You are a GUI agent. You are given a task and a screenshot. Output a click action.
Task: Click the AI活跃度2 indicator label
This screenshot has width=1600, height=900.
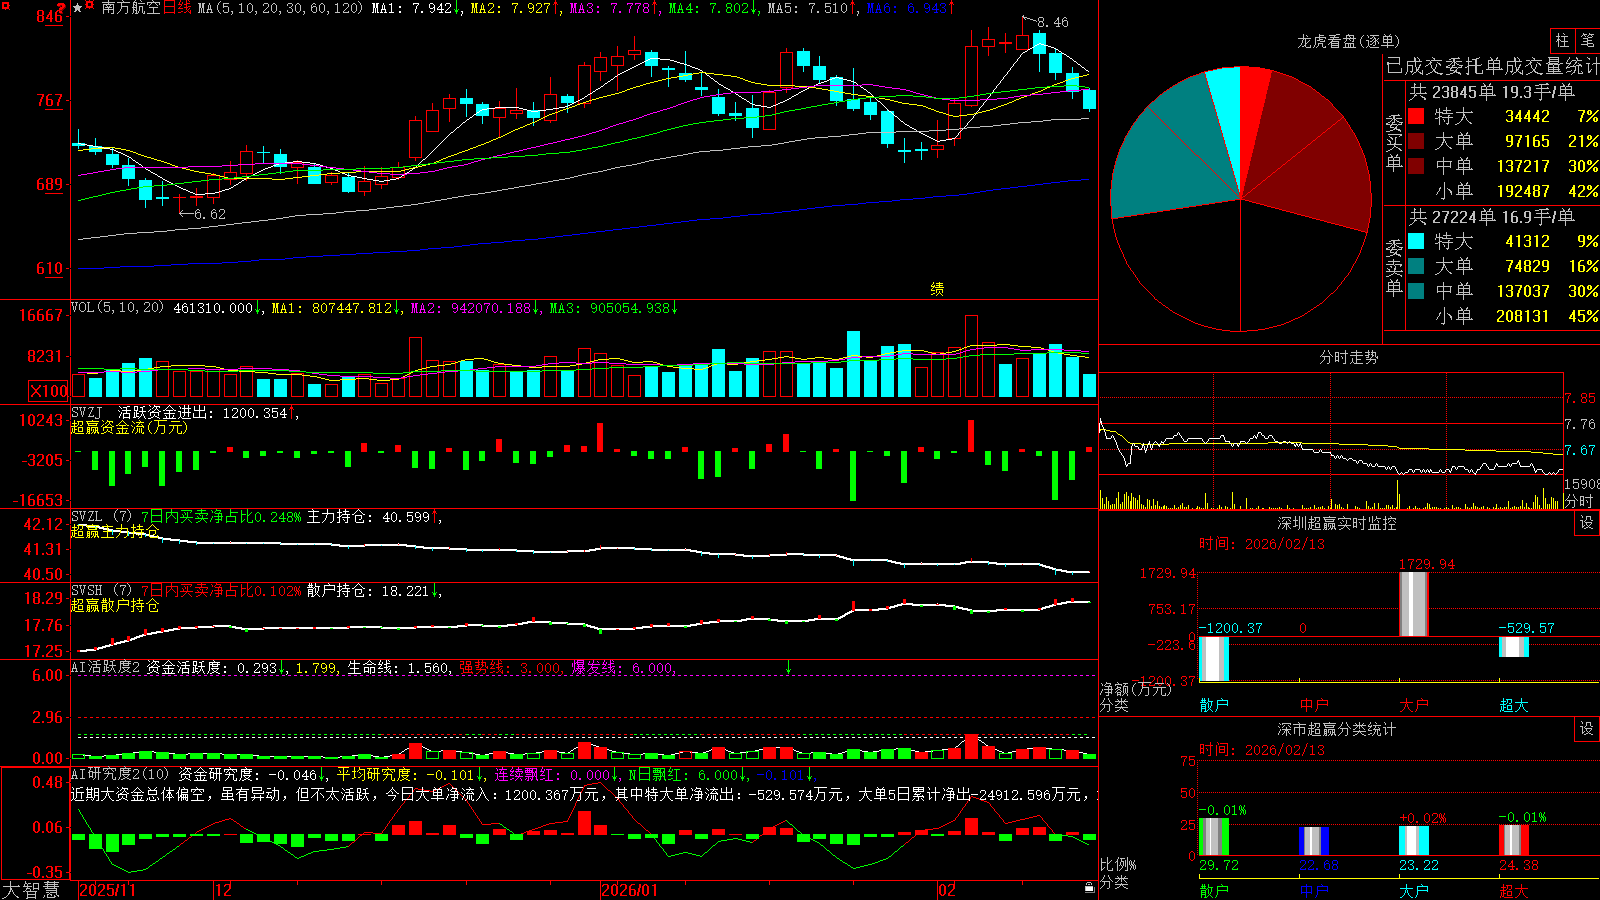pos(106,667)
